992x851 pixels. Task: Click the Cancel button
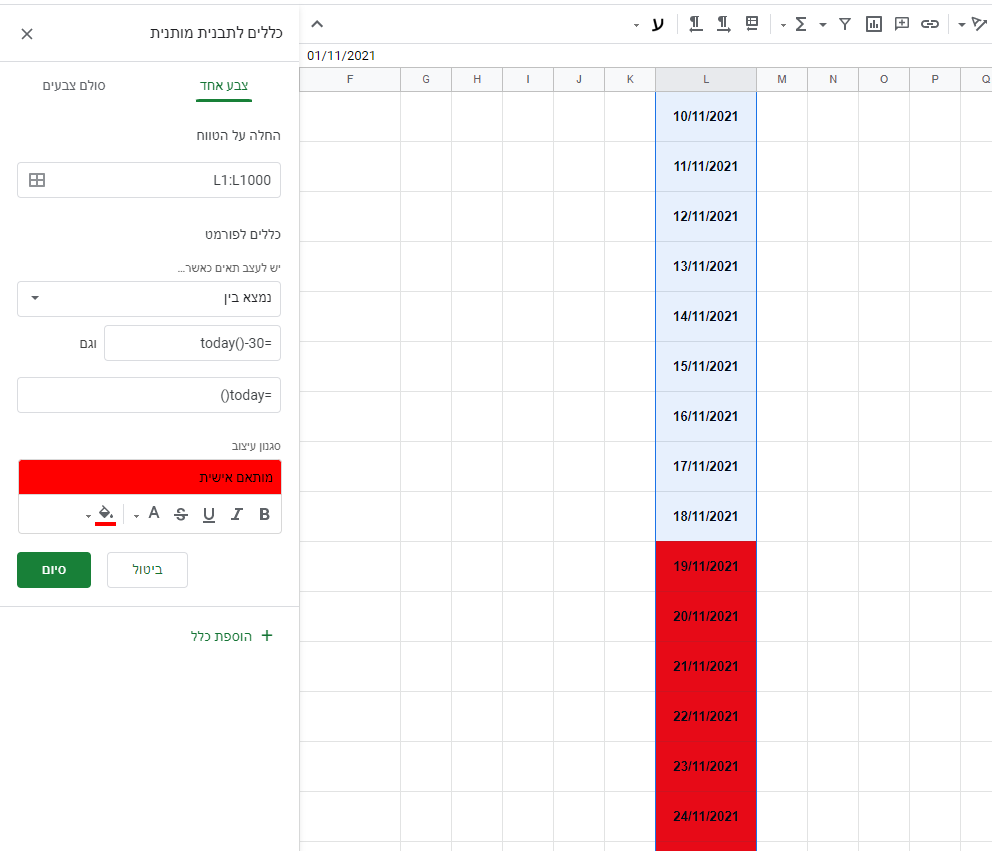point(147,570)
